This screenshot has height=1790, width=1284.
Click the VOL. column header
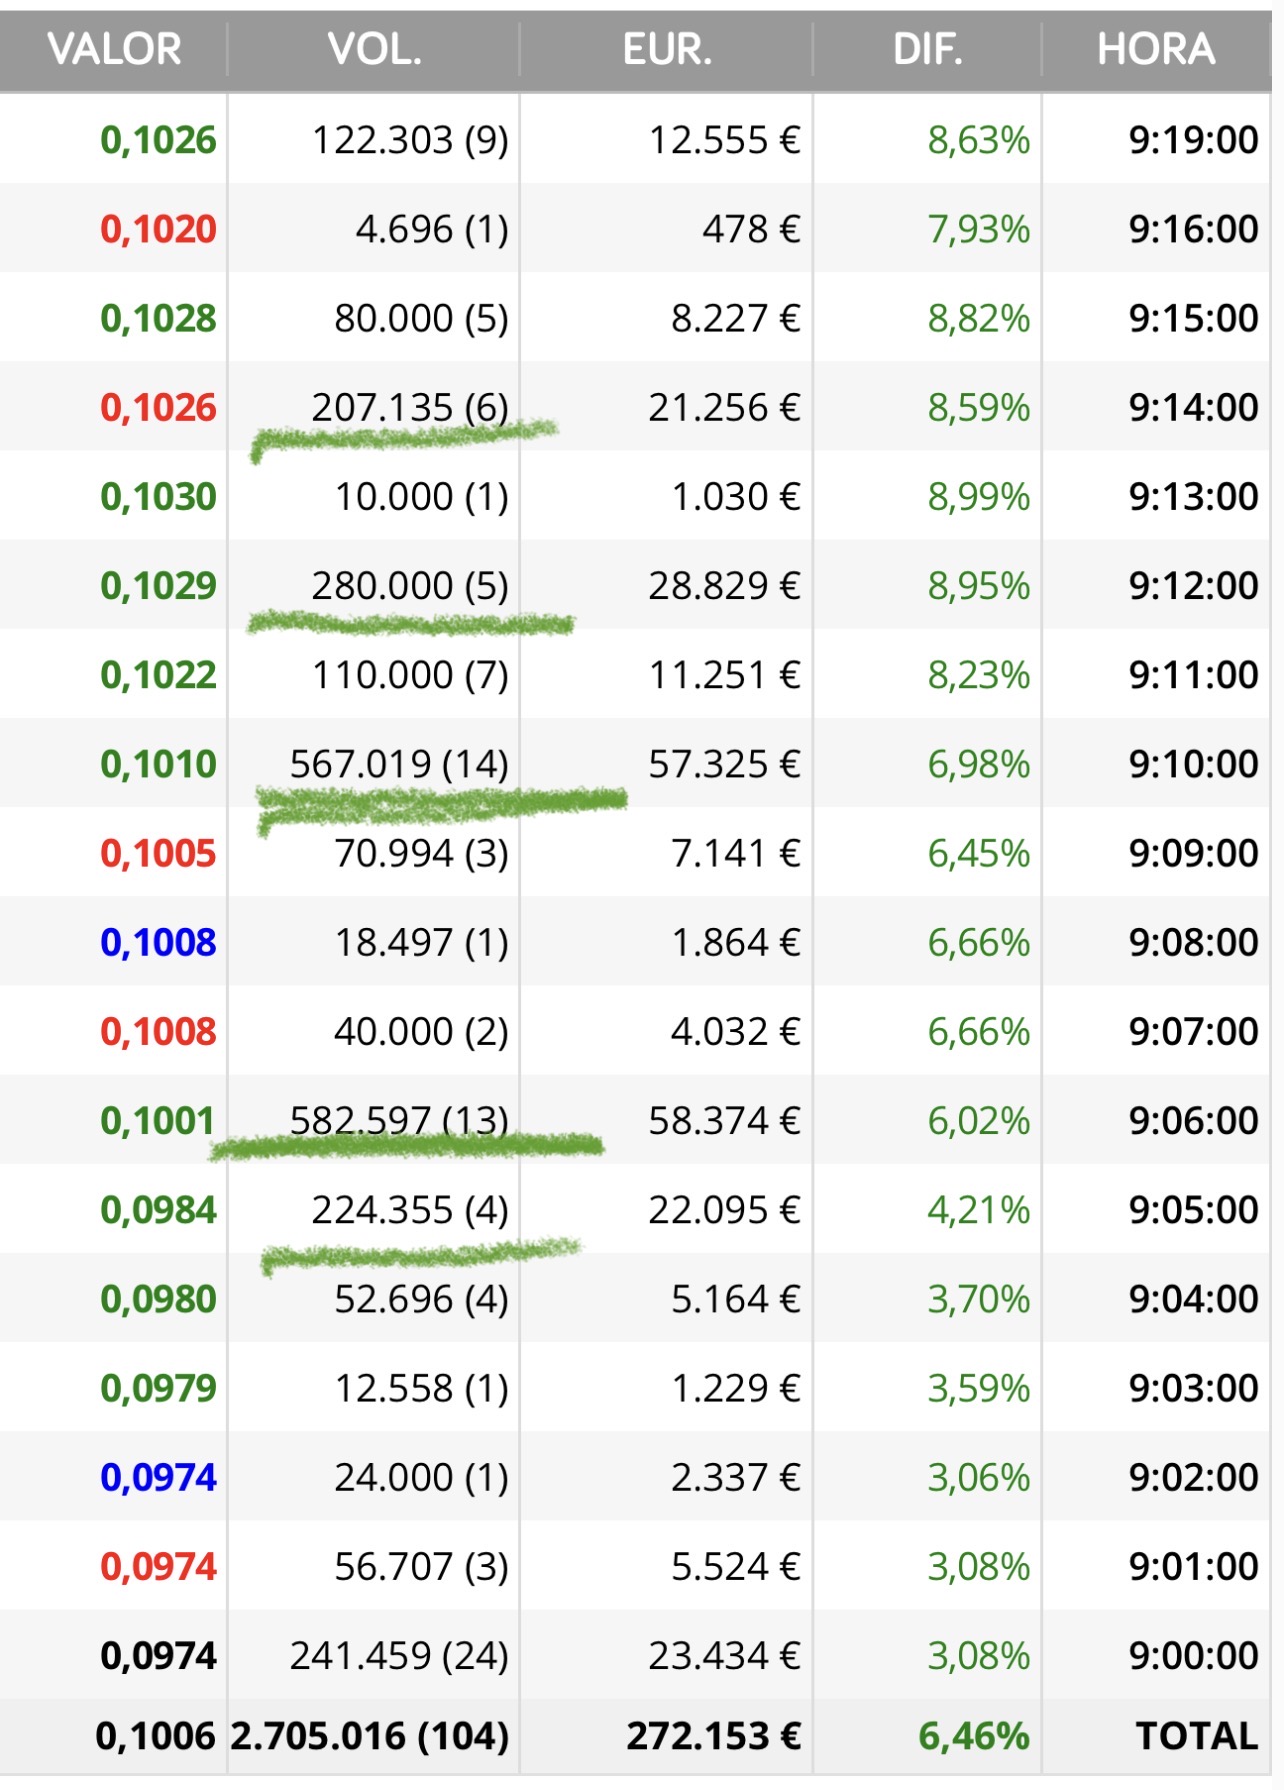coord(374,49)
